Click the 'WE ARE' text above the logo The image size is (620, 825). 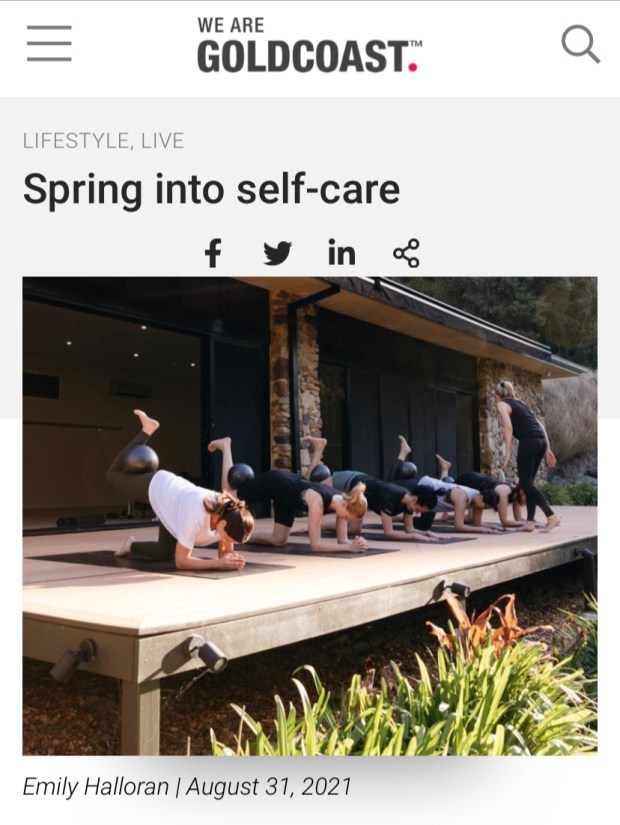point(231,25)
